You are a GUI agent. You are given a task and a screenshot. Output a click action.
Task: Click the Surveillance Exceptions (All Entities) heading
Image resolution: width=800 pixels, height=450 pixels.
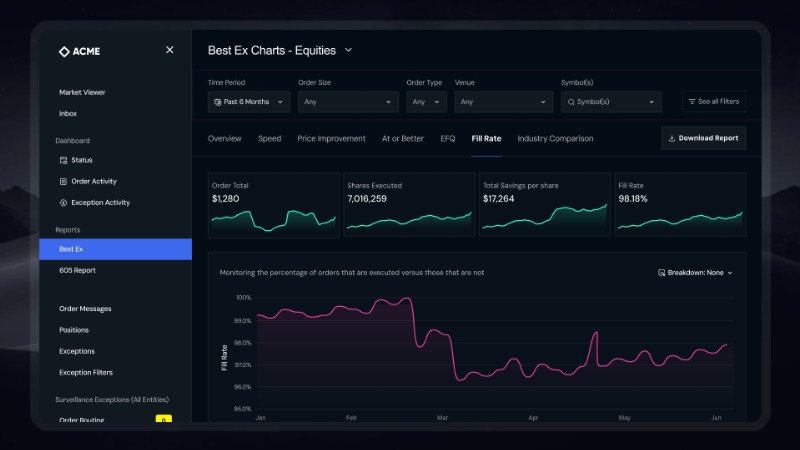[112, 400]
